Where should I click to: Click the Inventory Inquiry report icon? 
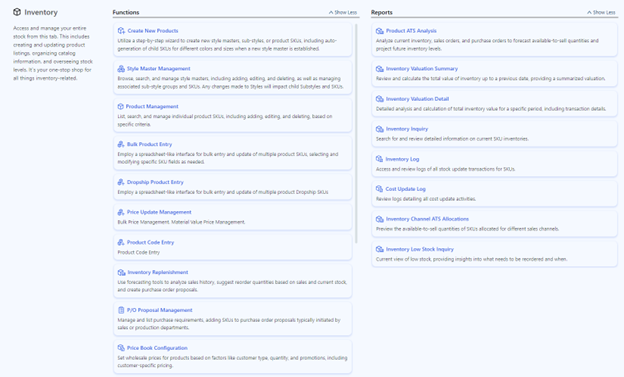click(x=380, y=129)
